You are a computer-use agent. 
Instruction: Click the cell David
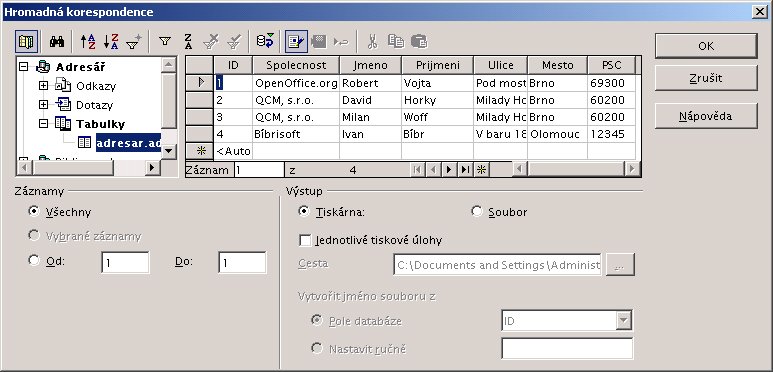(x=370, y=100)
